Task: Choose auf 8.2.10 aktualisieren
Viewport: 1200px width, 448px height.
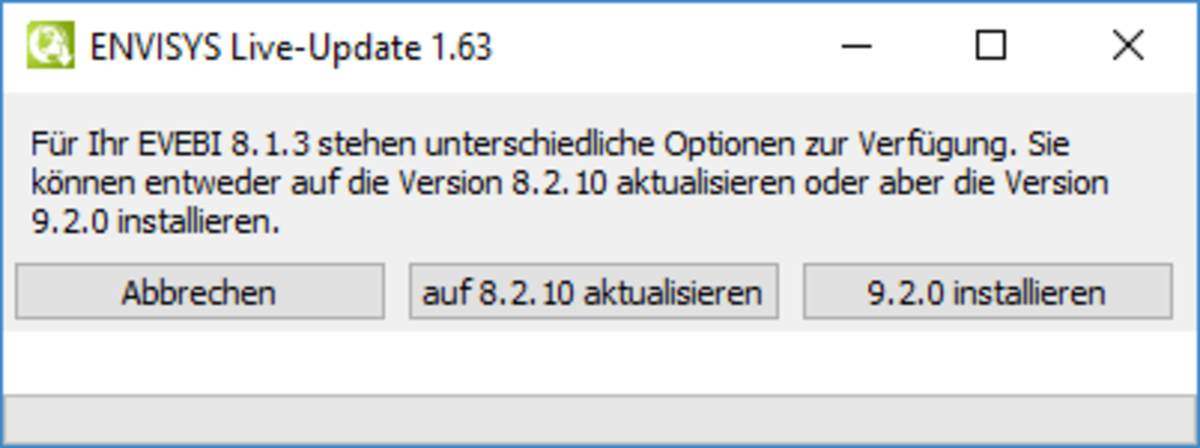Action: click(x=593, y=292)
